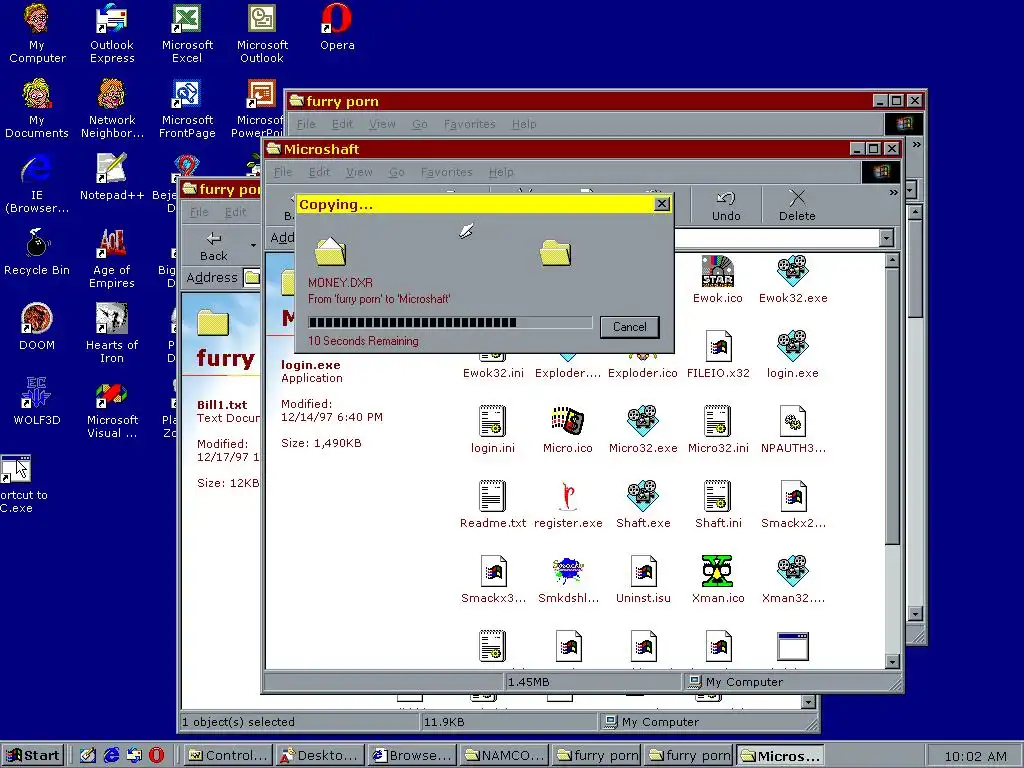The height and width of the screenshot is (768, 1024).
Task: Open Network Neighborhood desktop icon
Action: pyautogui.click(x=112, y=108)
